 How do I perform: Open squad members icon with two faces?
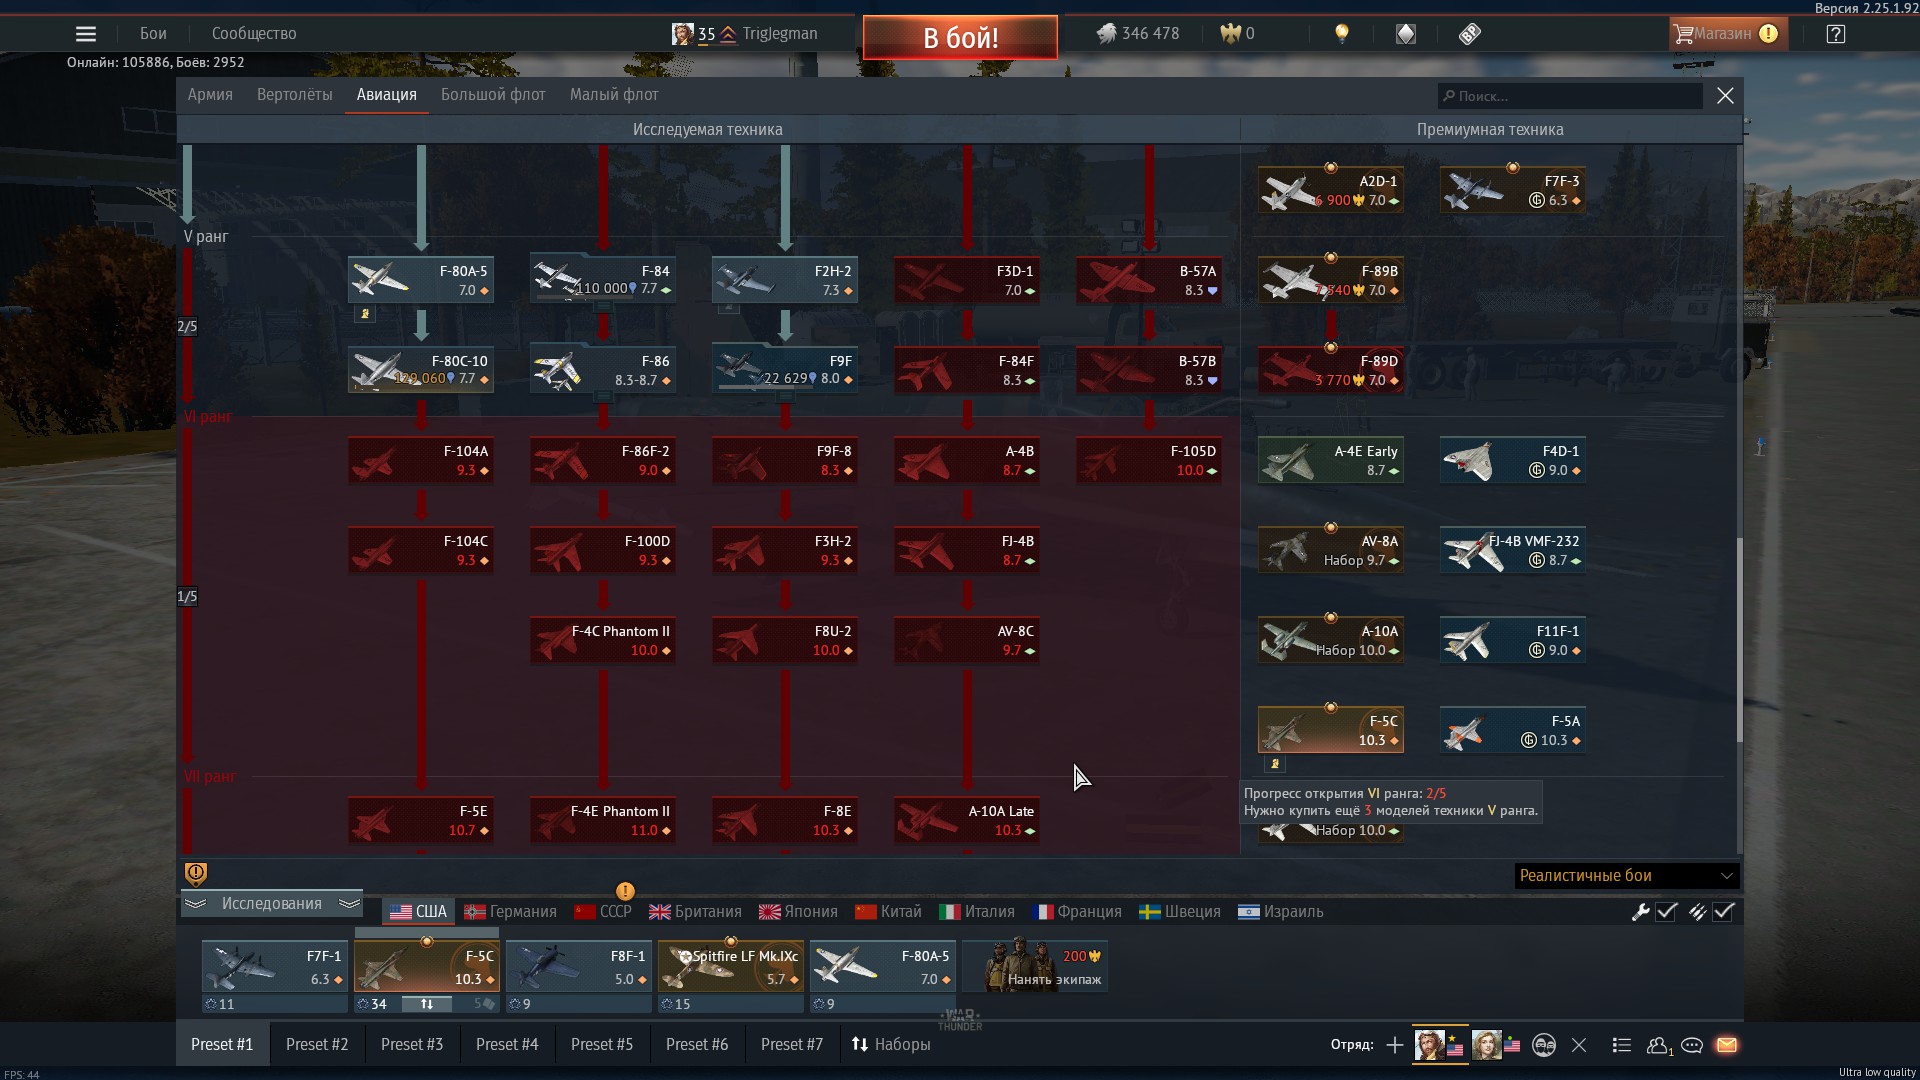(1544, 1045)
